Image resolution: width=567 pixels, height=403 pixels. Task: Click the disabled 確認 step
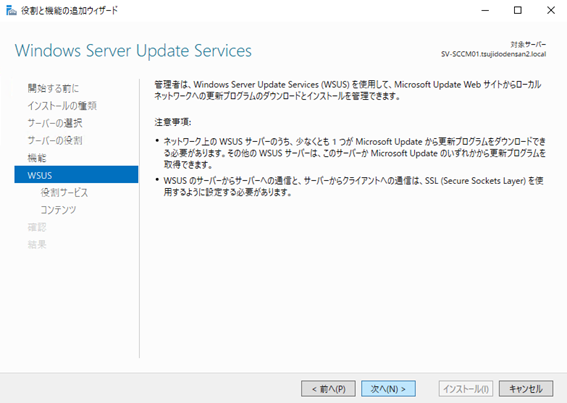coord(37,227)
